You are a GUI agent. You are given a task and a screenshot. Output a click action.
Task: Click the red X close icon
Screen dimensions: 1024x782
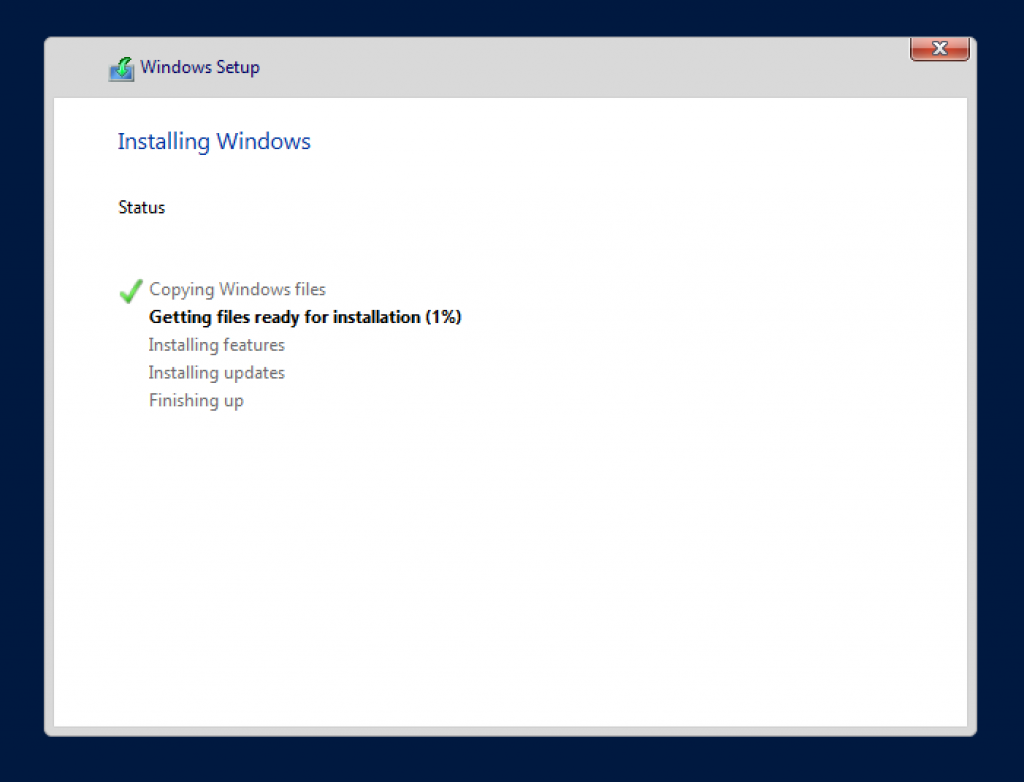tap(938, 48)
